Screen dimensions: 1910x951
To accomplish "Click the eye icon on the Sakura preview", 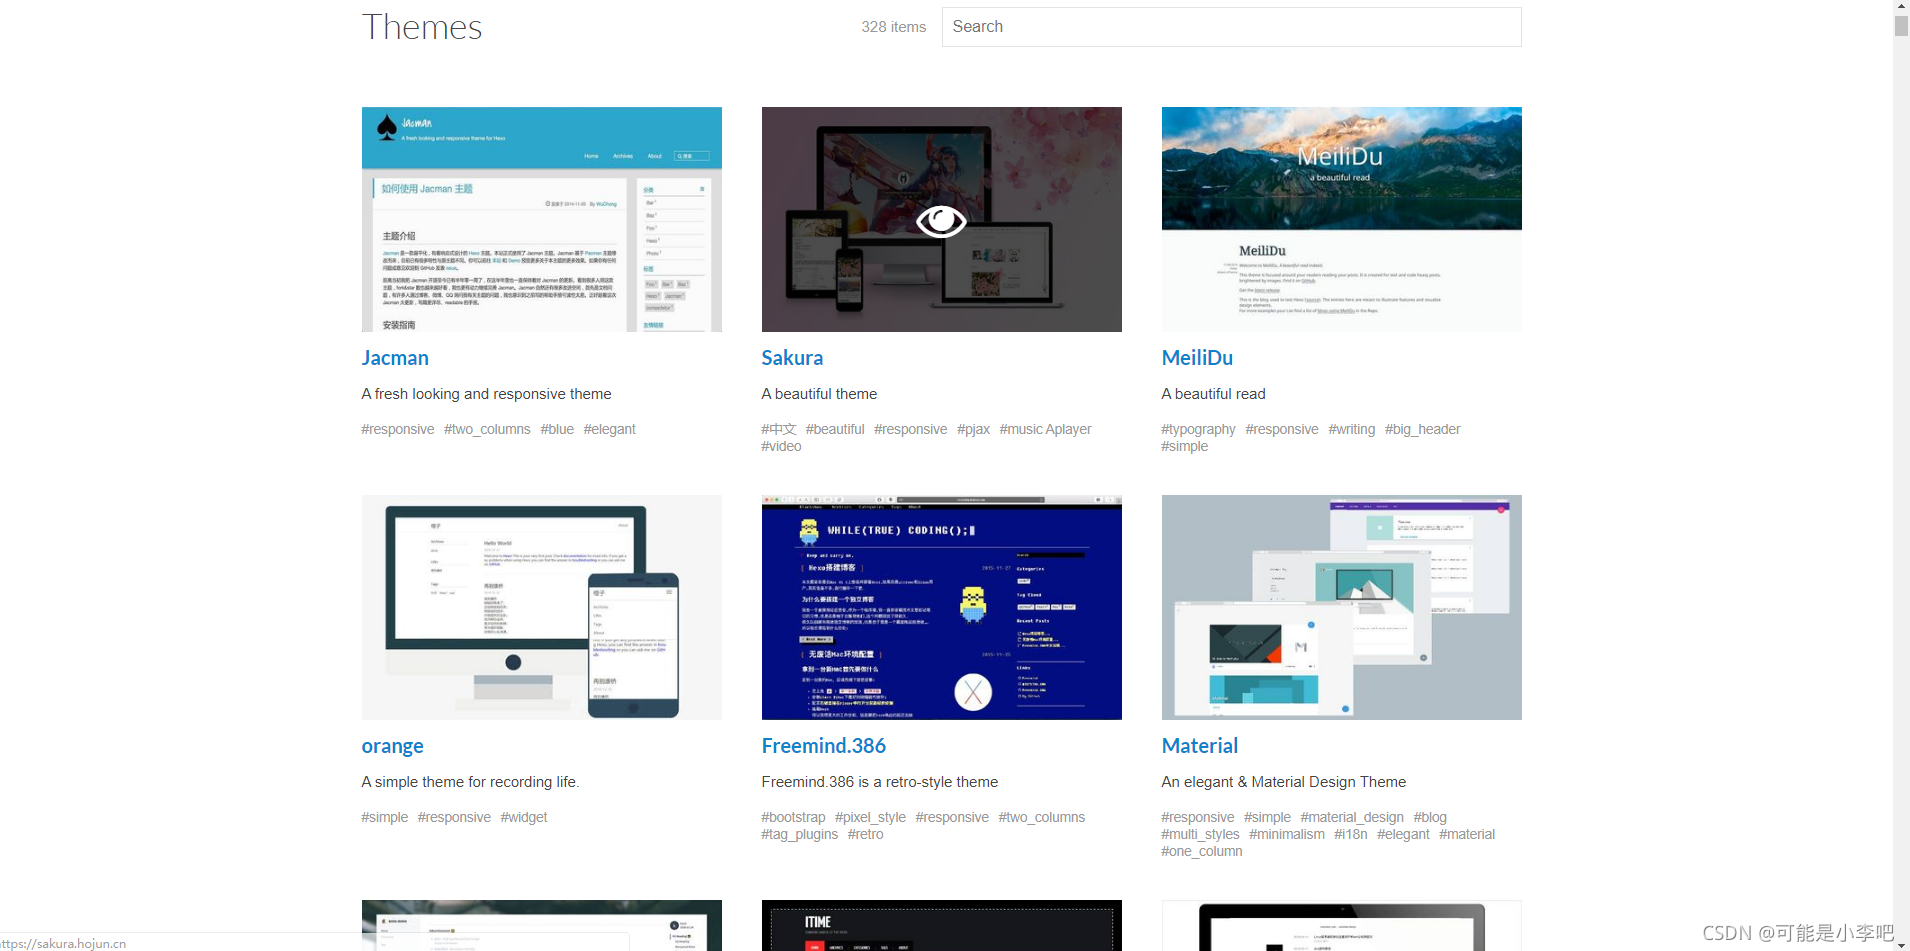I will point(941,221).
